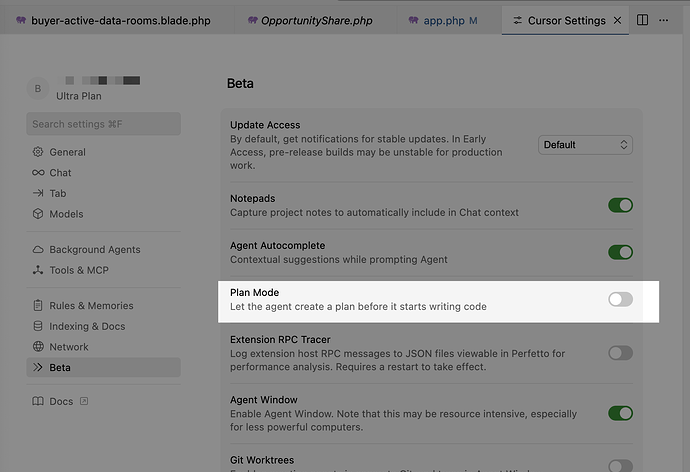The height and width of the screenshot is (472, 690).
Task: Open the General settings gear icon
Action: pos(38,152)
